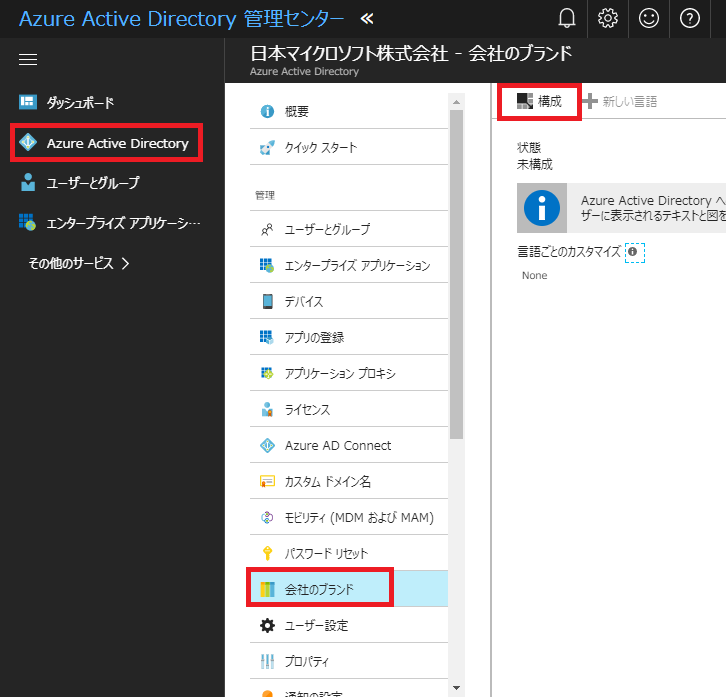Toggle the hamburger menu in sidebar
Image resolution: width=726 pixels, height=697 pixels.
coord(28,60)
